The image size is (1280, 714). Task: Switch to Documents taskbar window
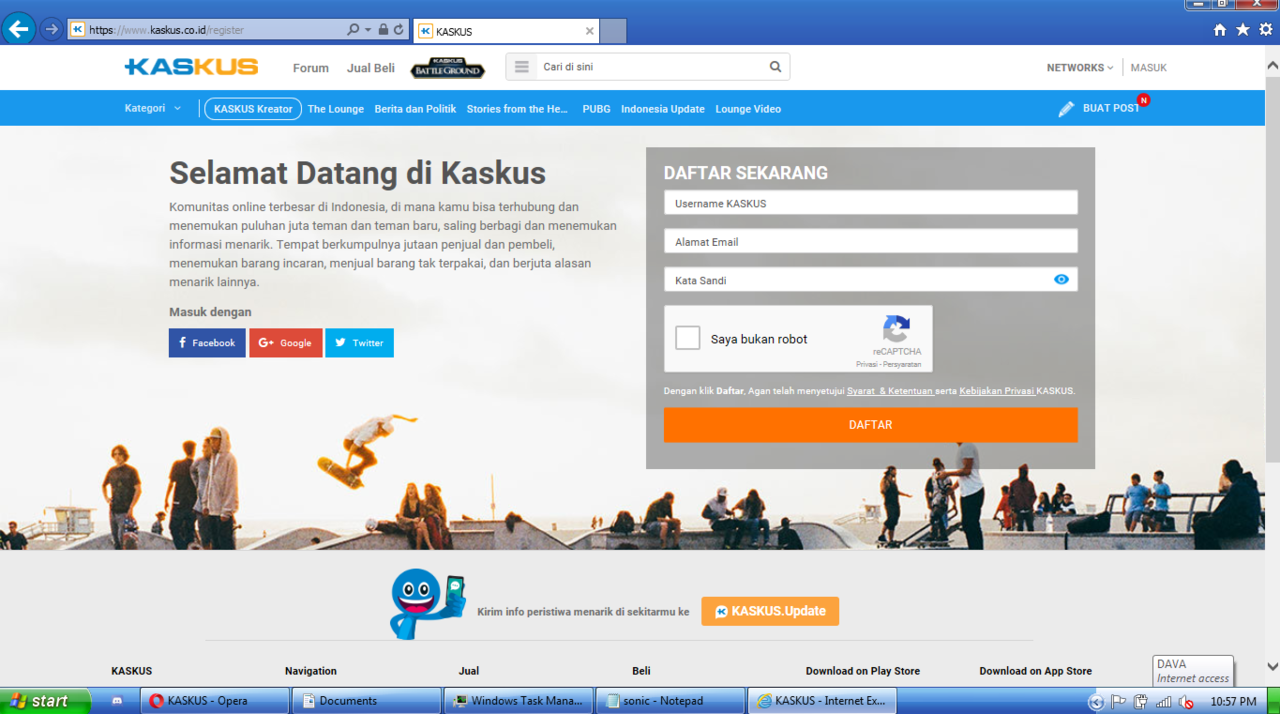[366, 701]
